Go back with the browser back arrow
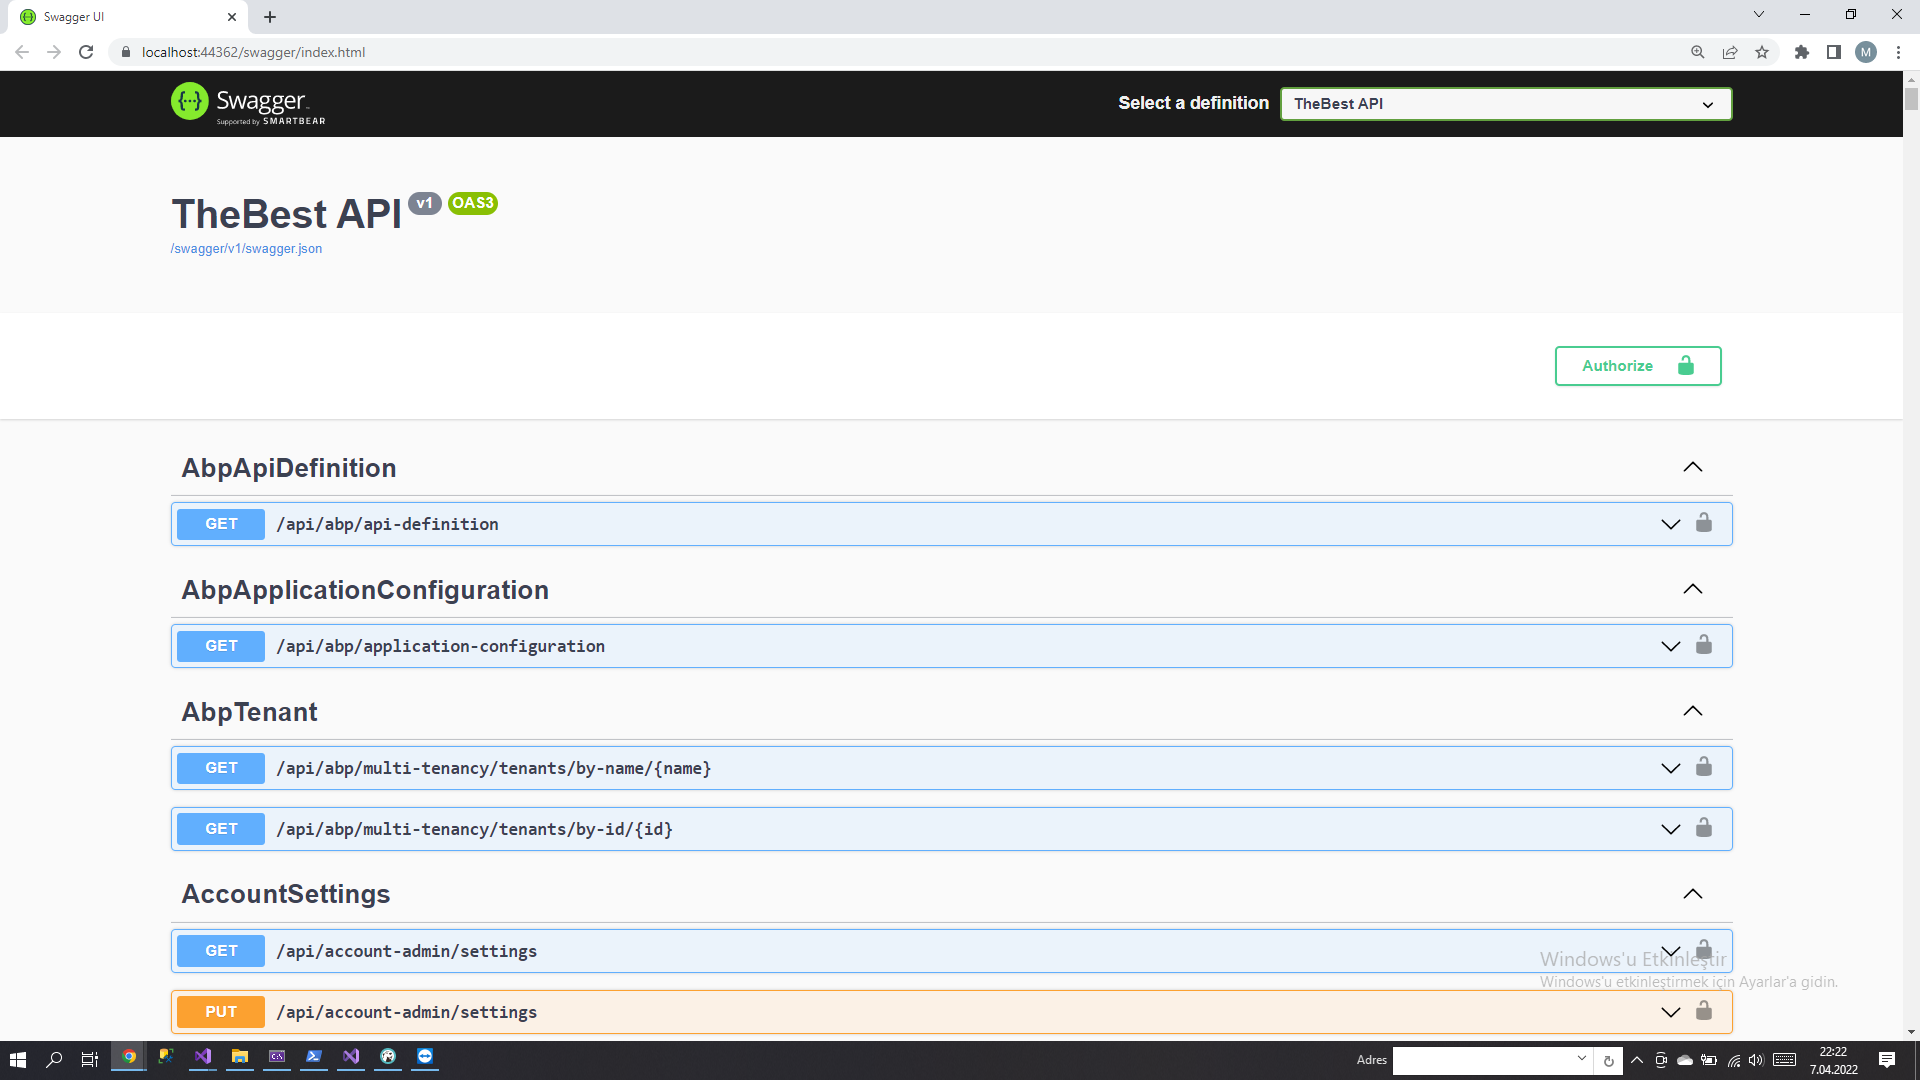Viewport: 1920px width, 1080px height. [22, 52]
